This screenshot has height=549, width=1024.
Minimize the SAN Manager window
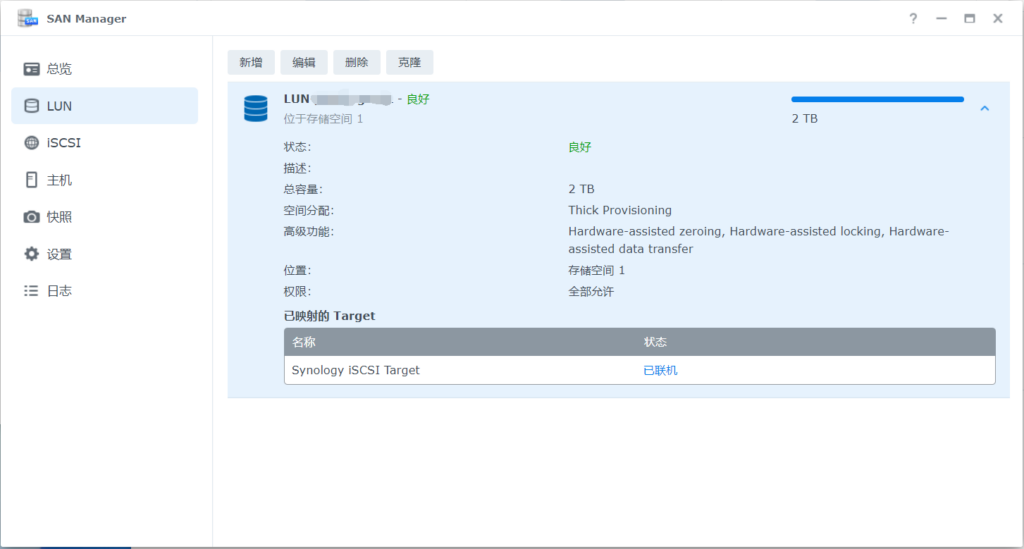point(941,18)
